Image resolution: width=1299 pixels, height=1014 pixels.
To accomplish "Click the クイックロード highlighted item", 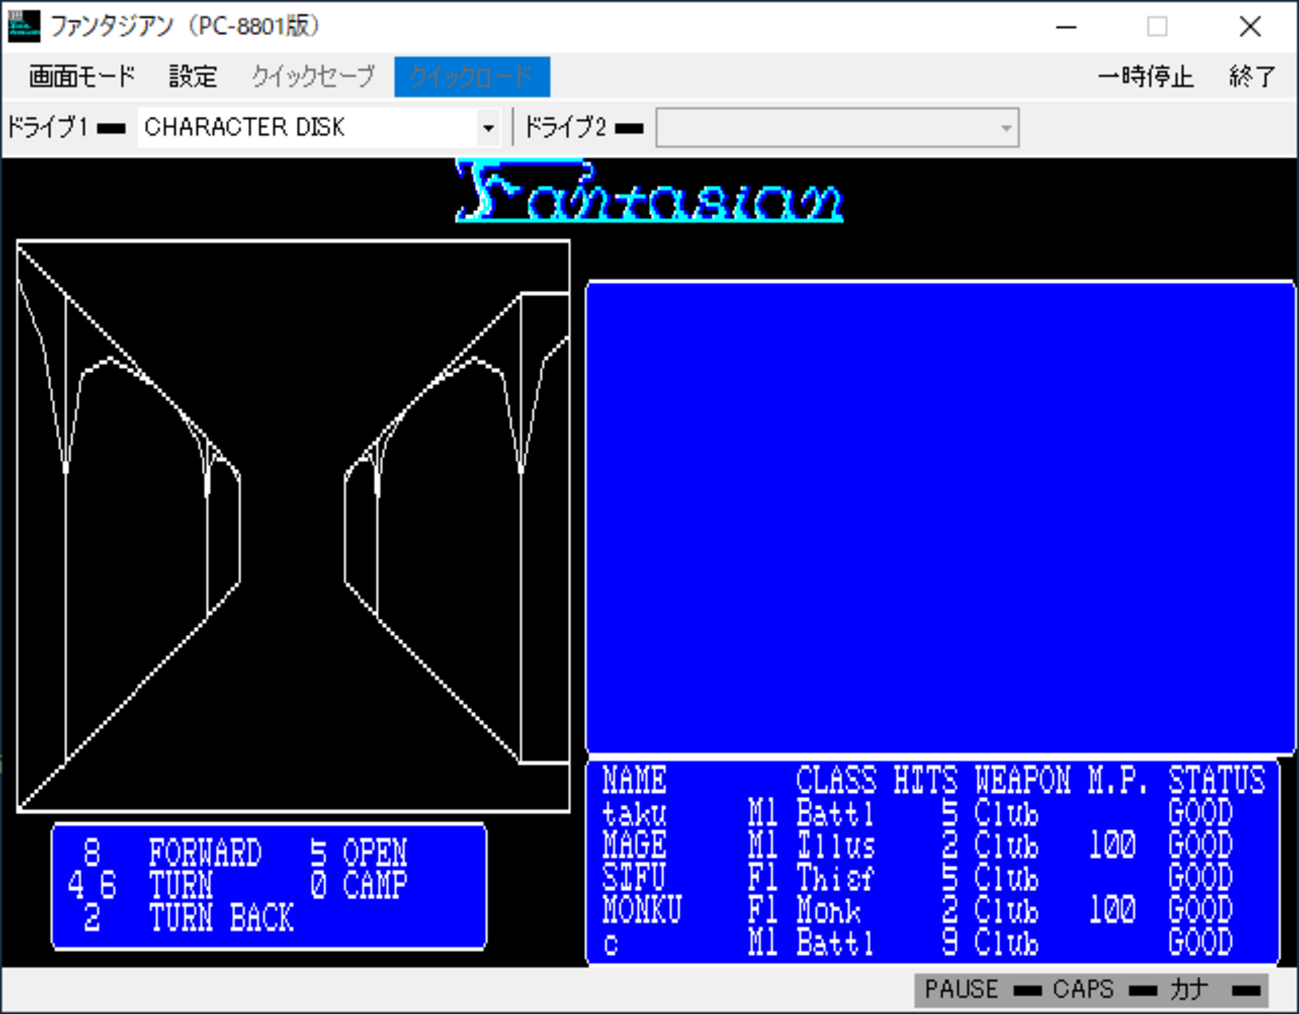I will [x=471, y=76].
